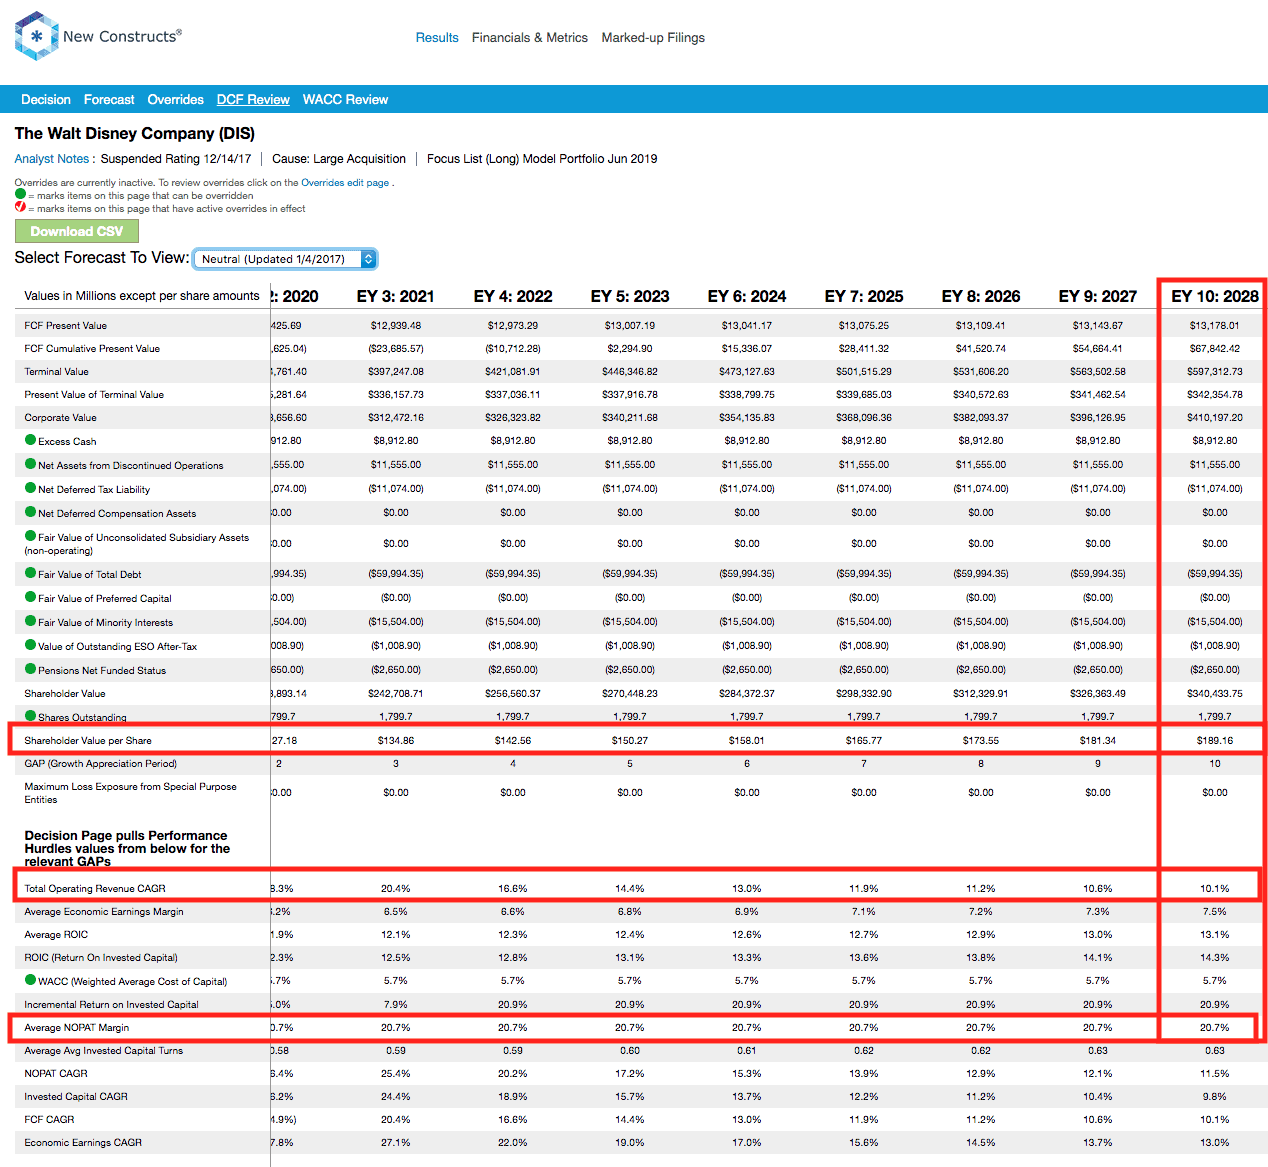Click the $189.16 shareholder value per share cell
This screenshot has width=1268, height=1167.
(1215, 741)
